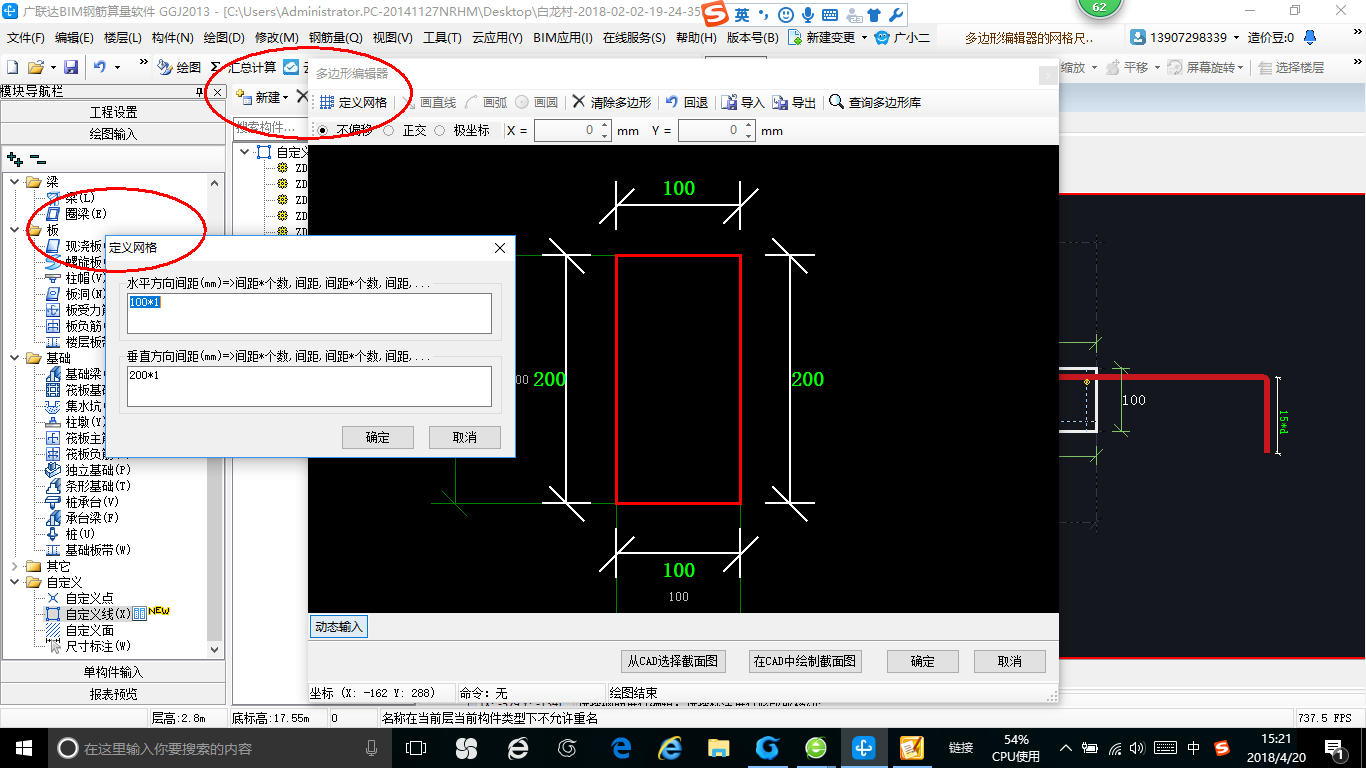Click the expand-all plus icon in navigation panel
The height and width of the screenshot is (768, 1366).
tap(14, 159)
